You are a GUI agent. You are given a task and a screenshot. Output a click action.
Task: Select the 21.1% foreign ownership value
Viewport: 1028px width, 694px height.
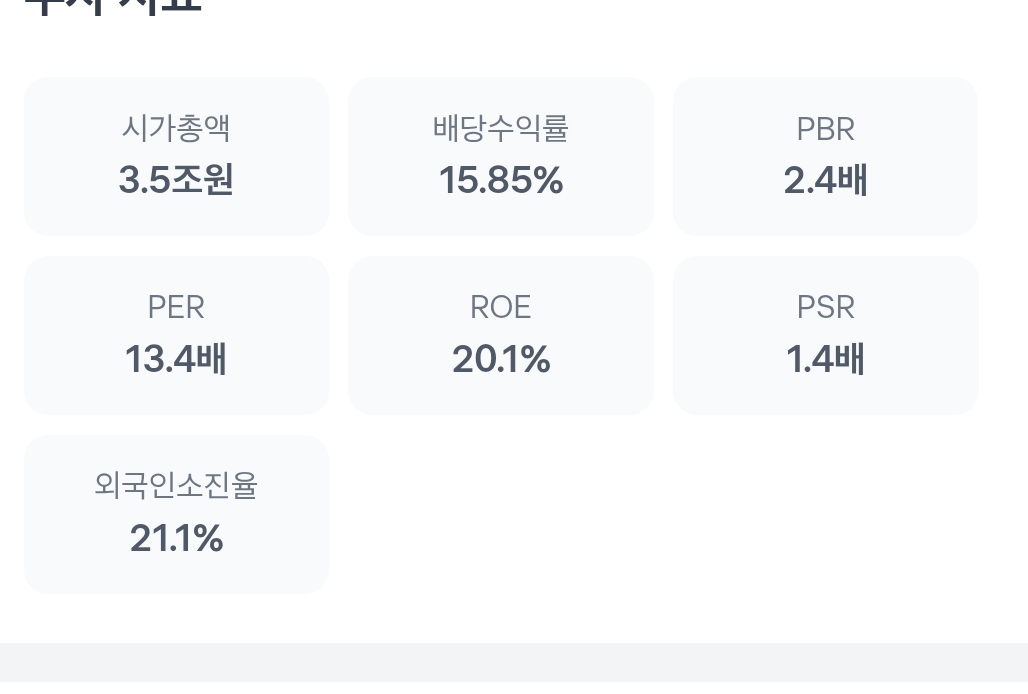(176, 539)
